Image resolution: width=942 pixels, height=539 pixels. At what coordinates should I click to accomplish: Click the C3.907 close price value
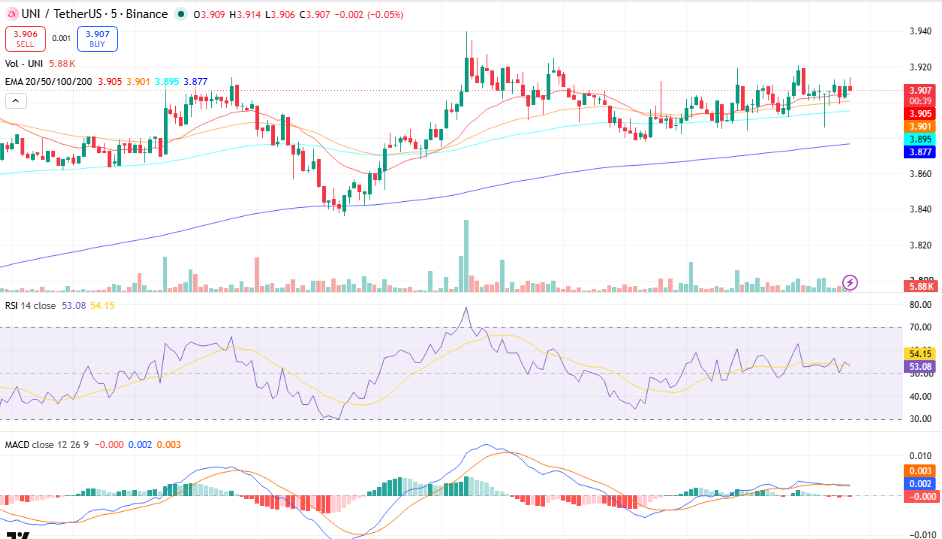[314, 14]
